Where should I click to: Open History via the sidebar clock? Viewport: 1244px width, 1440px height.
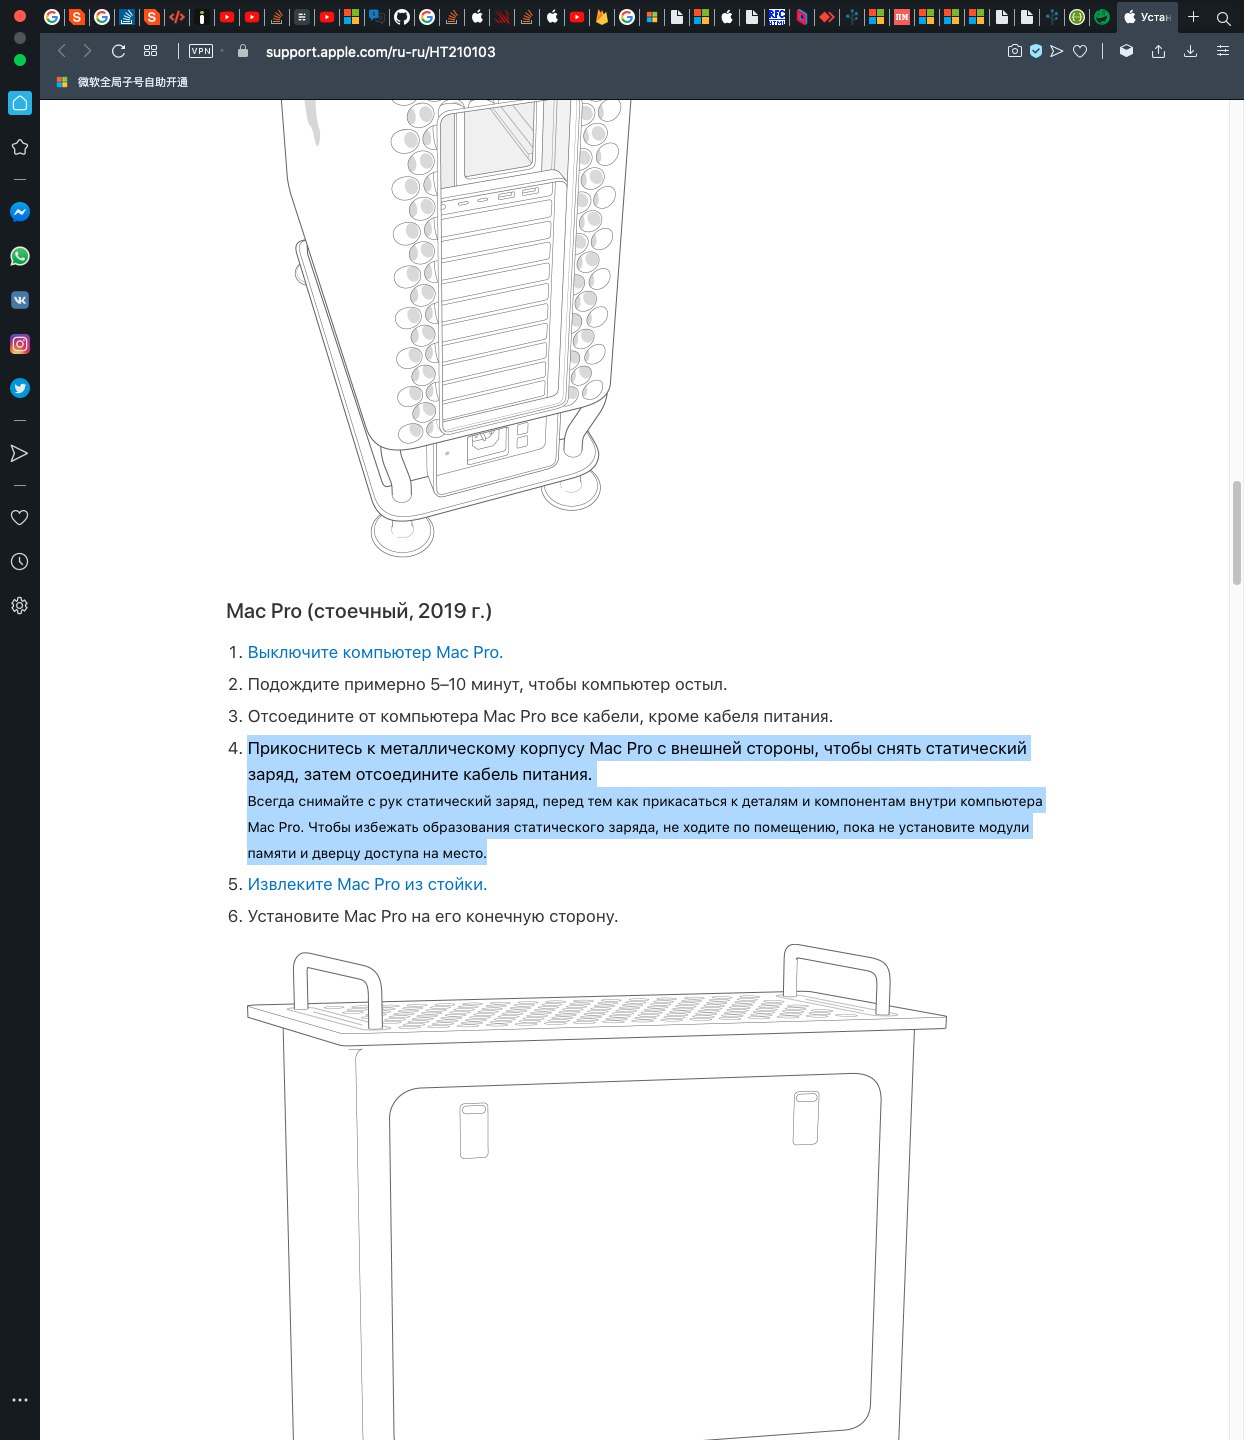[x=20, y=561]
